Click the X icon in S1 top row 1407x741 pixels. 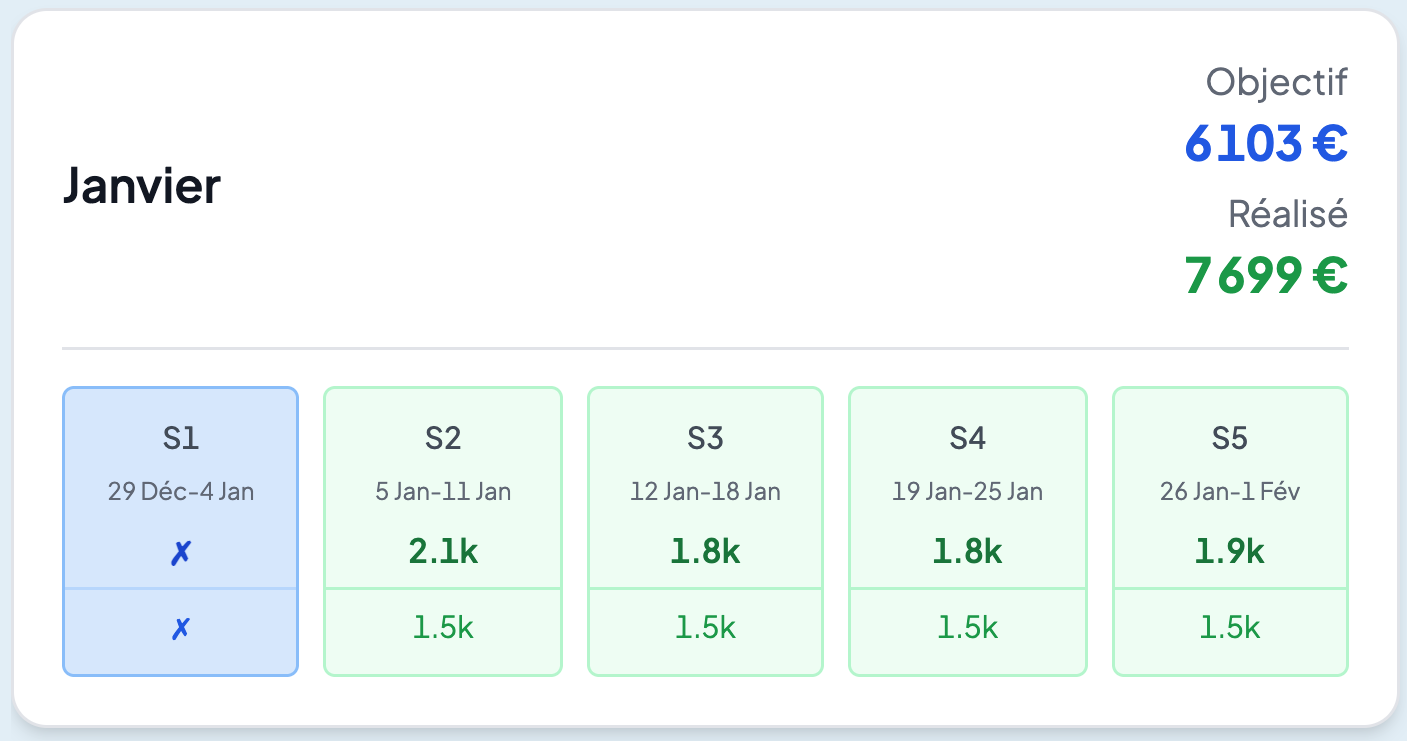coord(181,552)
